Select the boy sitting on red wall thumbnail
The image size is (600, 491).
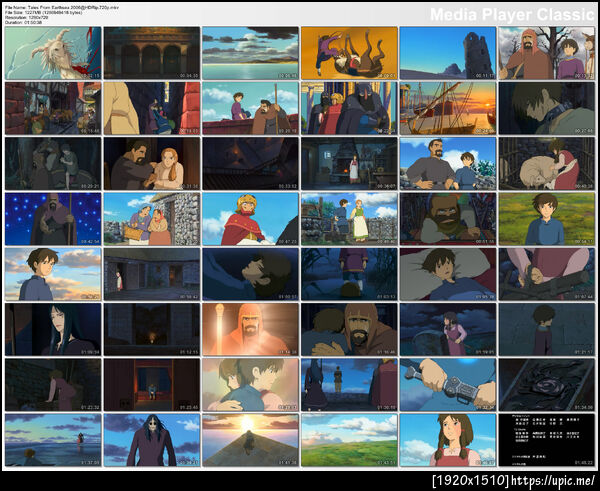[251, 108]
